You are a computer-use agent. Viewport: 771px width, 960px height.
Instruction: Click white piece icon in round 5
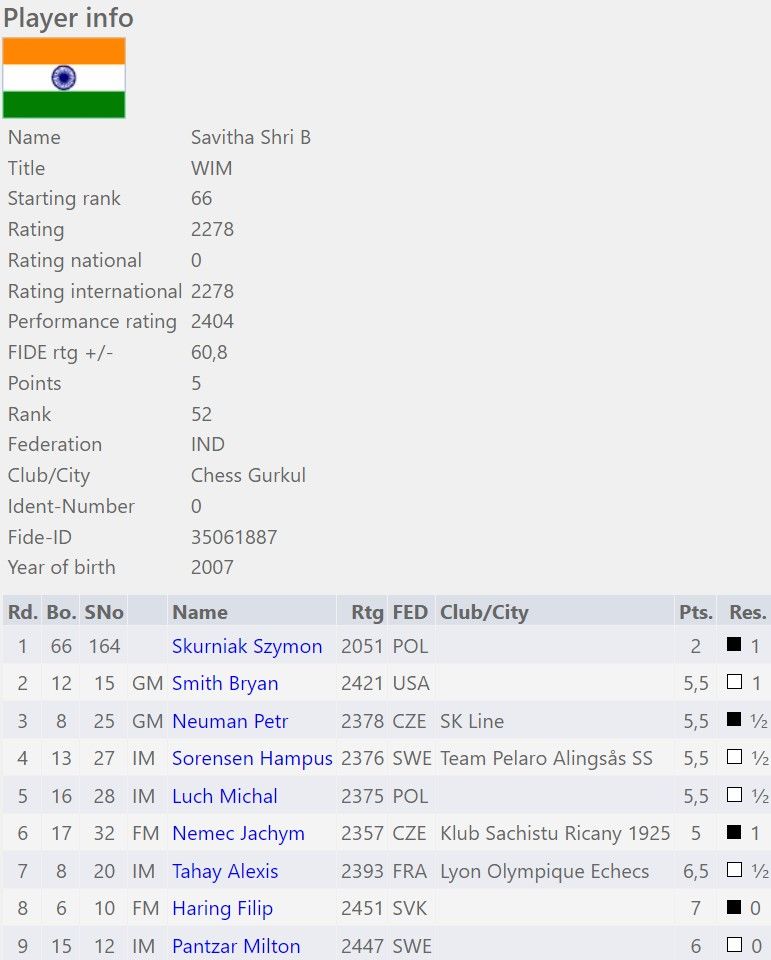pos(734,795)
